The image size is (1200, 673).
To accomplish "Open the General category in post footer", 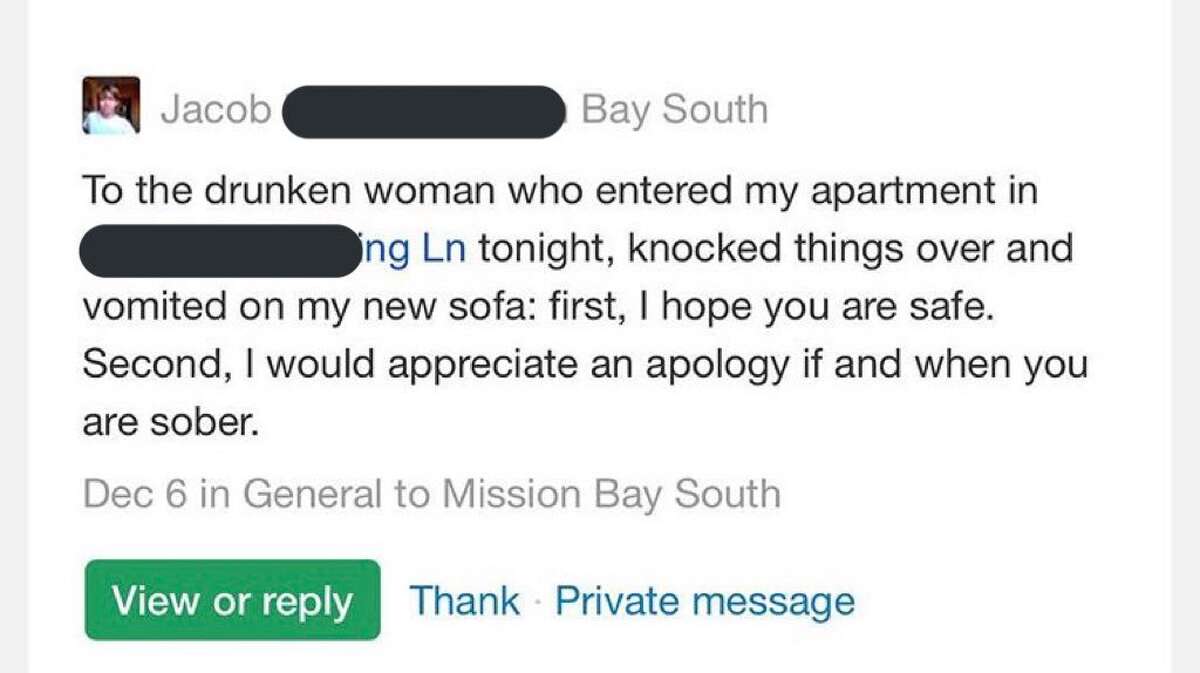I will coord(312,494).
